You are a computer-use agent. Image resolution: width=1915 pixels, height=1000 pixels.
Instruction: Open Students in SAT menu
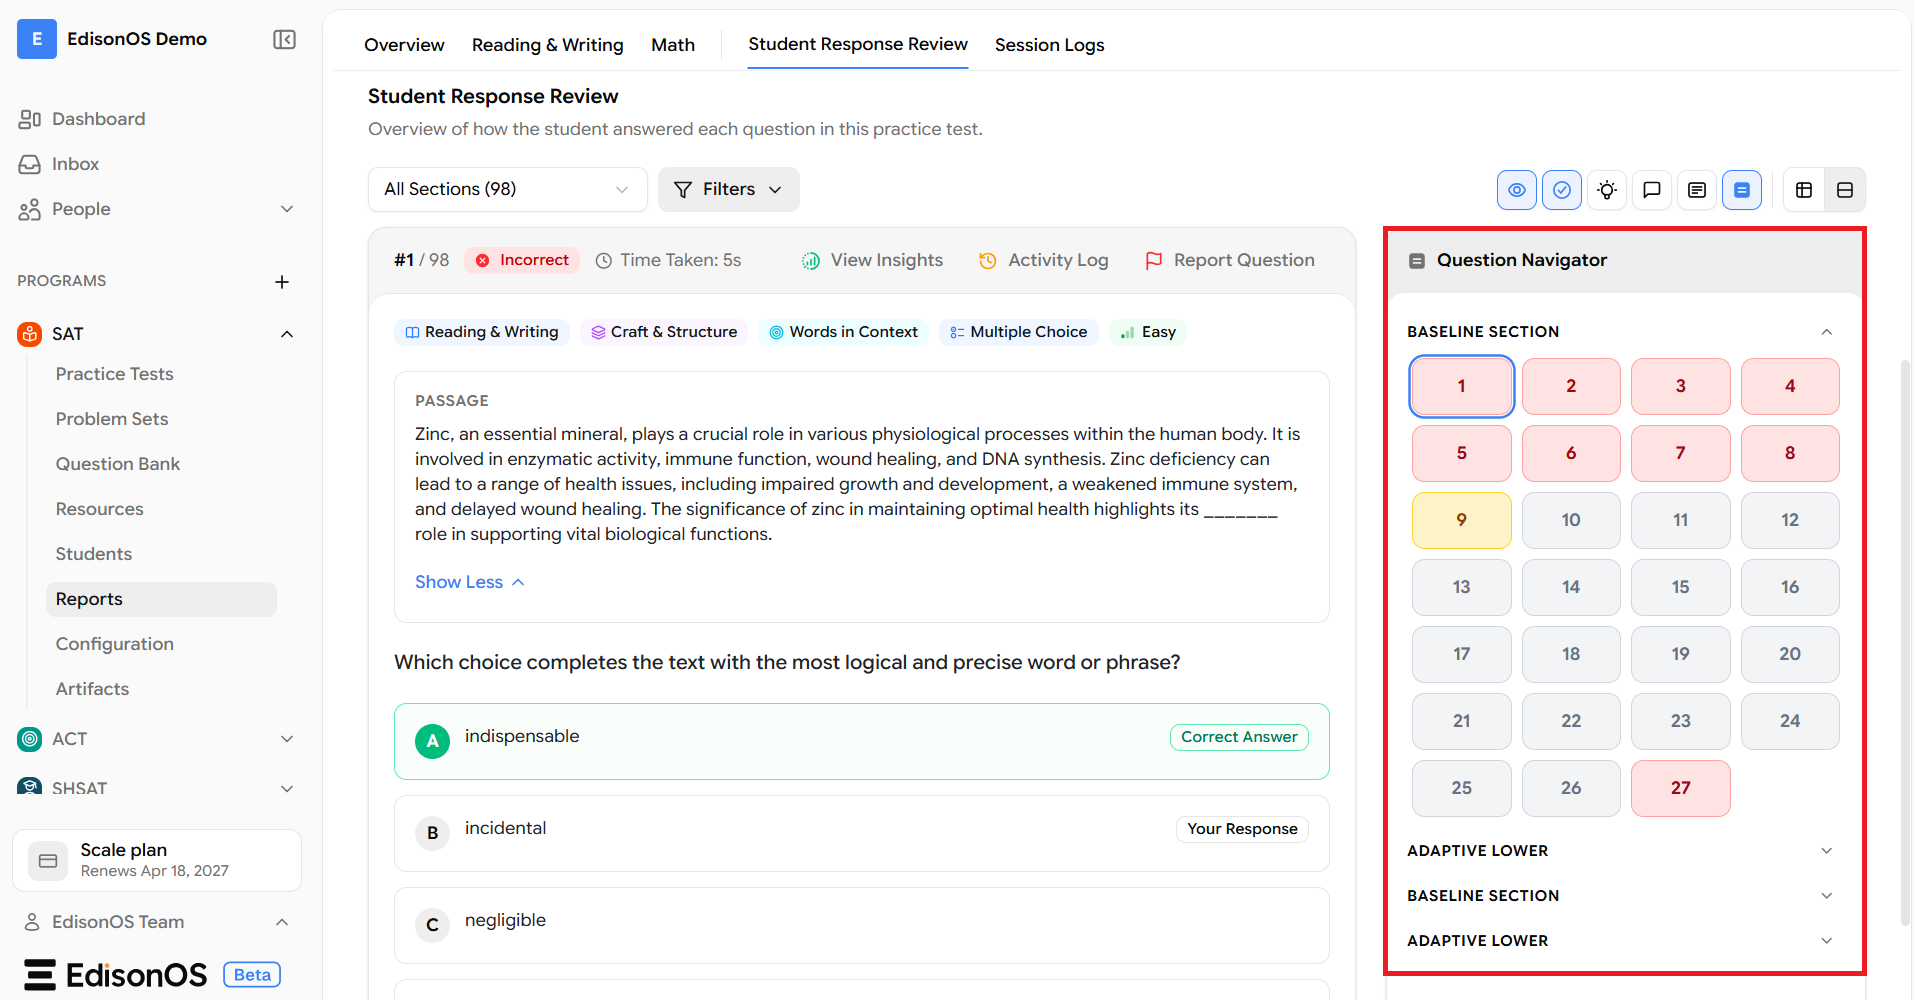click(94, 554)
